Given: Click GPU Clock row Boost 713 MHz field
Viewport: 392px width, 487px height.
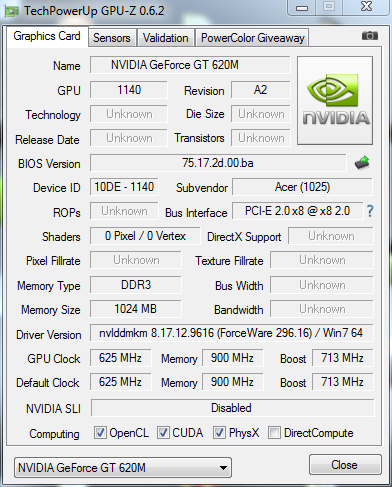Looking at the screenshot, I should 343,358.
